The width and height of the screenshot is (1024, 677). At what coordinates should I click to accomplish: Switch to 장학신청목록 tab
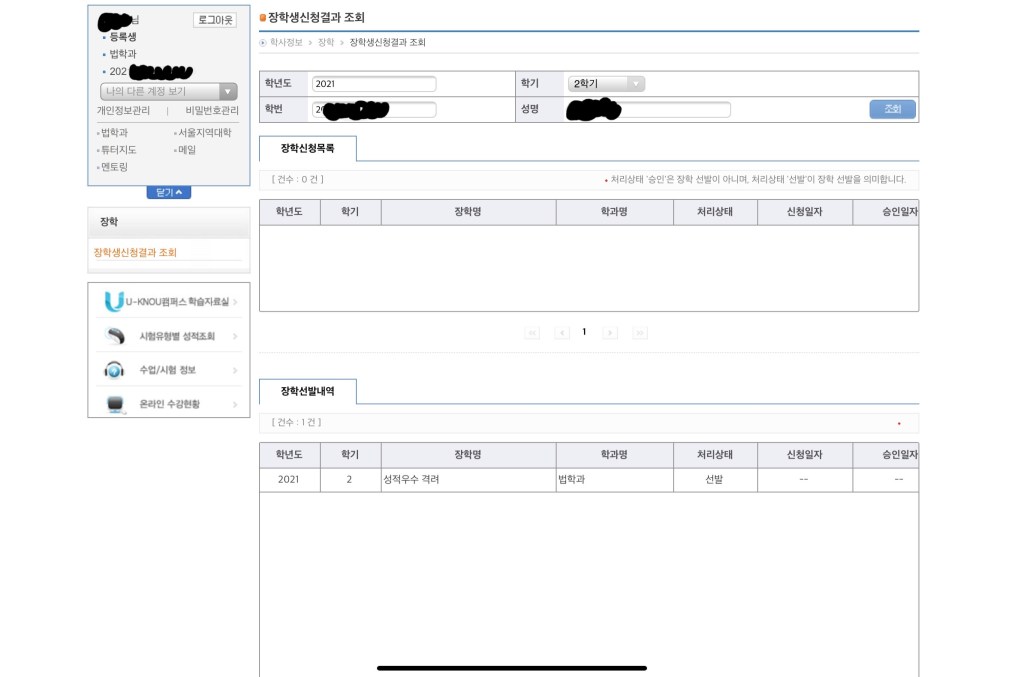[307, 148]
